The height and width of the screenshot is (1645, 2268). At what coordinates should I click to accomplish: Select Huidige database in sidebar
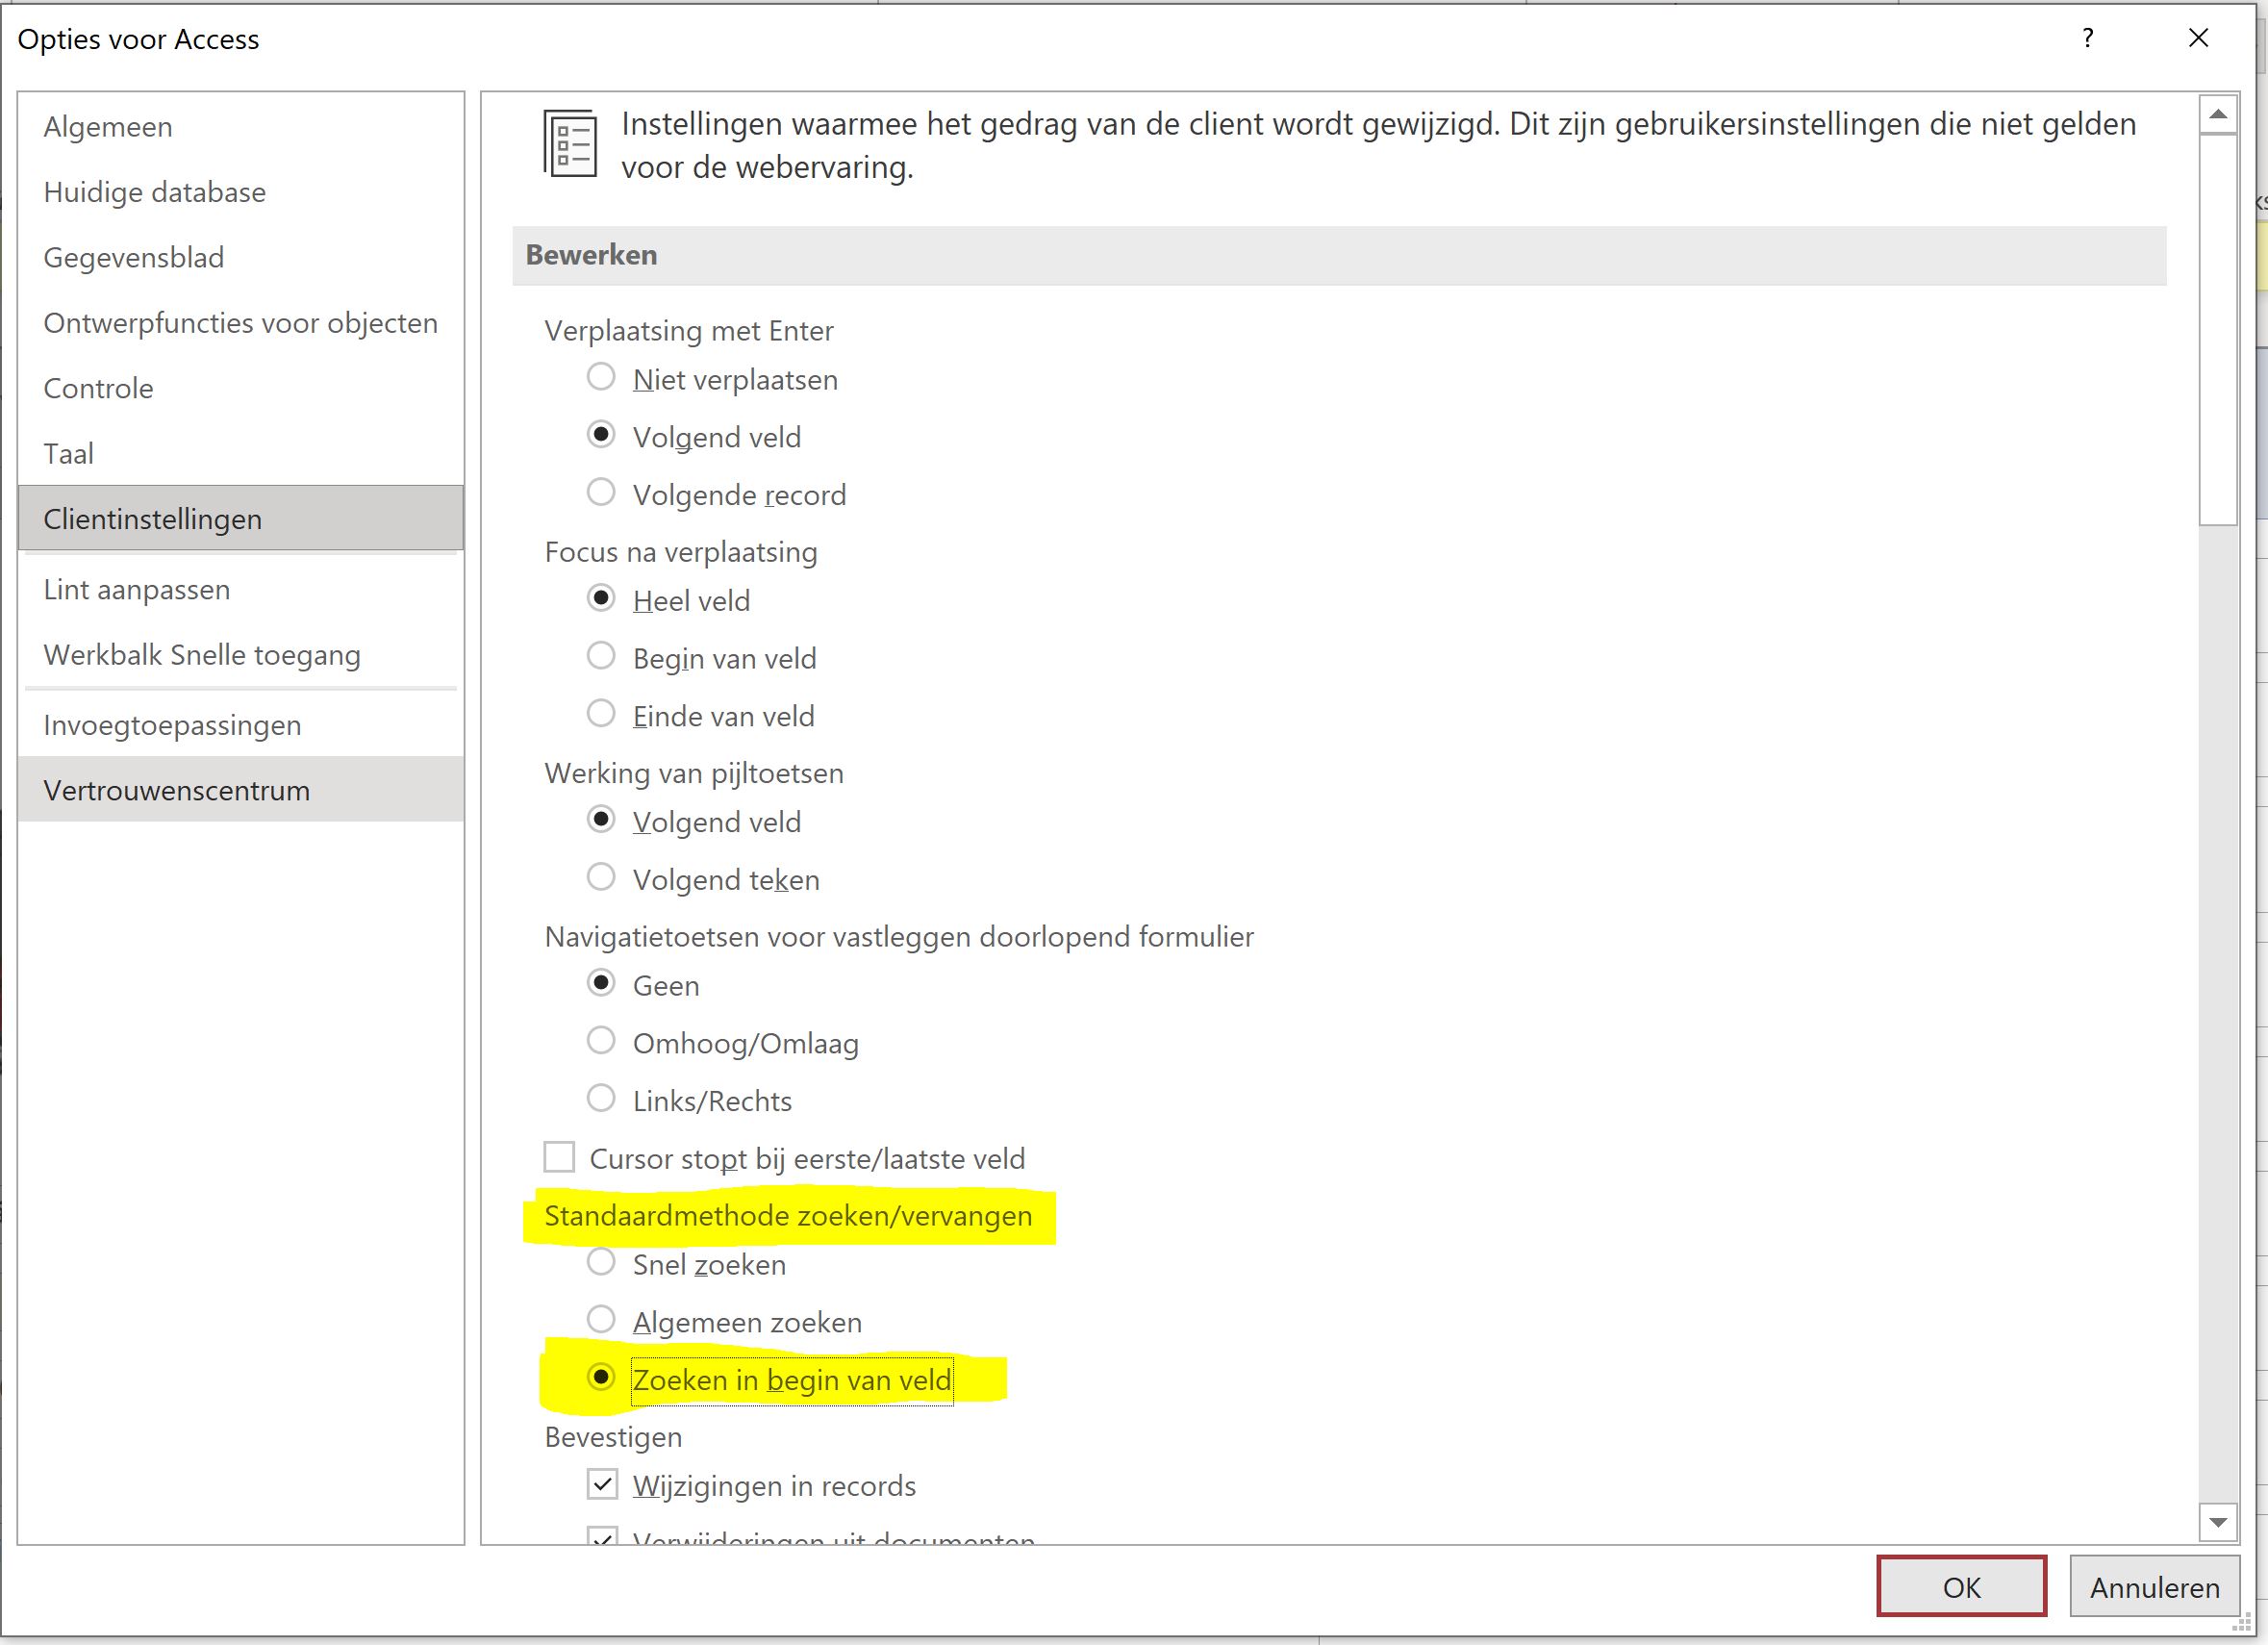[240, 192]
